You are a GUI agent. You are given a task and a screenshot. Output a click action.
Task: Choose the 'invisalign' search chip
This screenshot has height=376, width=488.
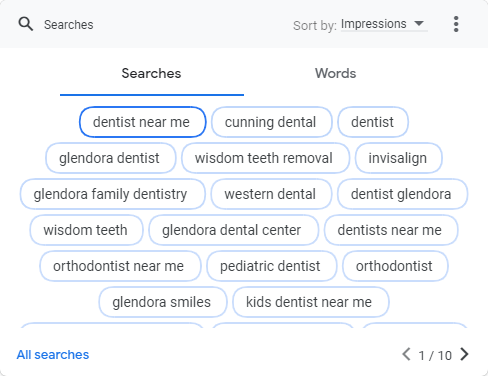[x=398, y=158]
